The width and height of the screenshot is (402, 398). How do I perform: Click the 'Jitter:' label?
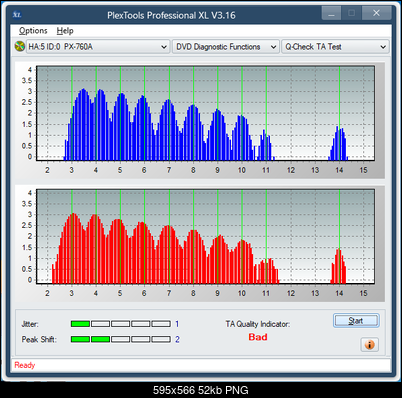point(30,324)
